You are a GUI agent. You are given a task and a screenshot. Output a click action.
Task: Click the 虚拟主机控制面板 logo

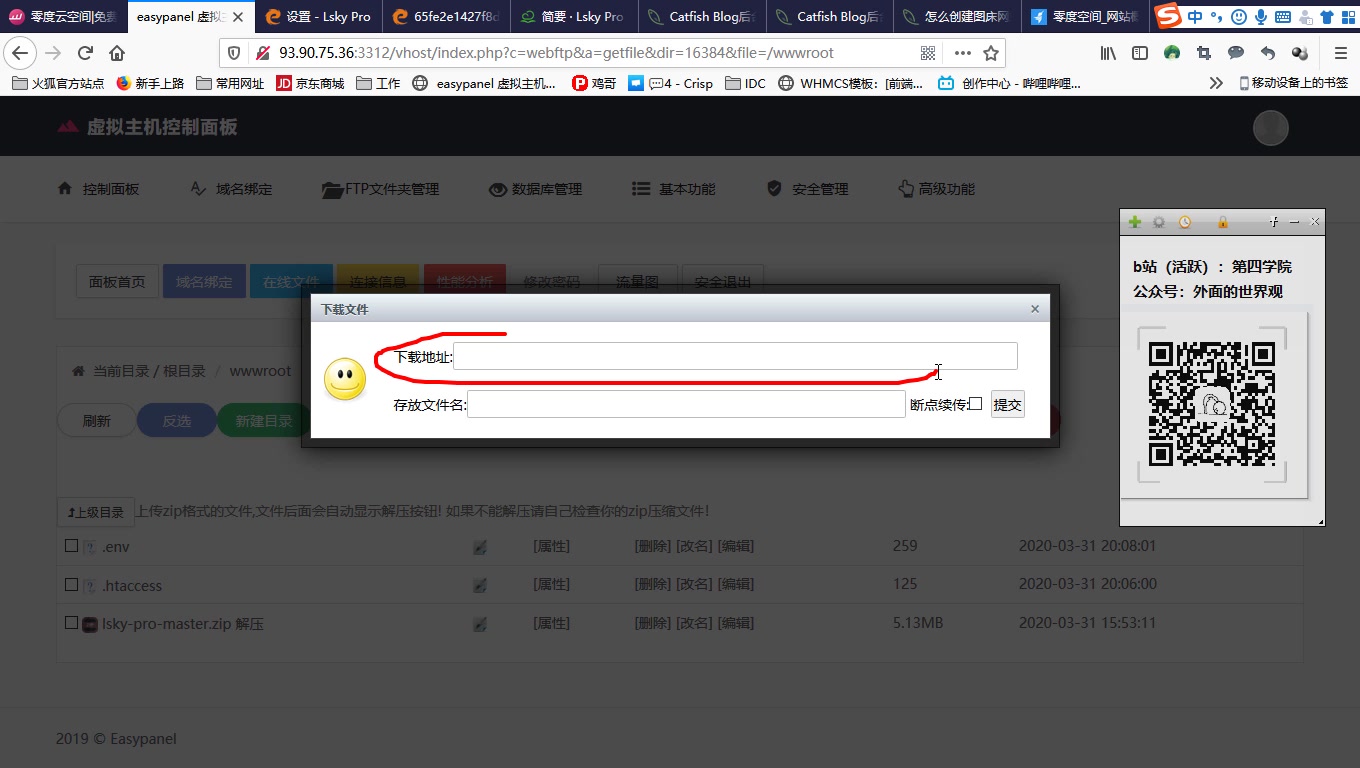tap(148, 127)
